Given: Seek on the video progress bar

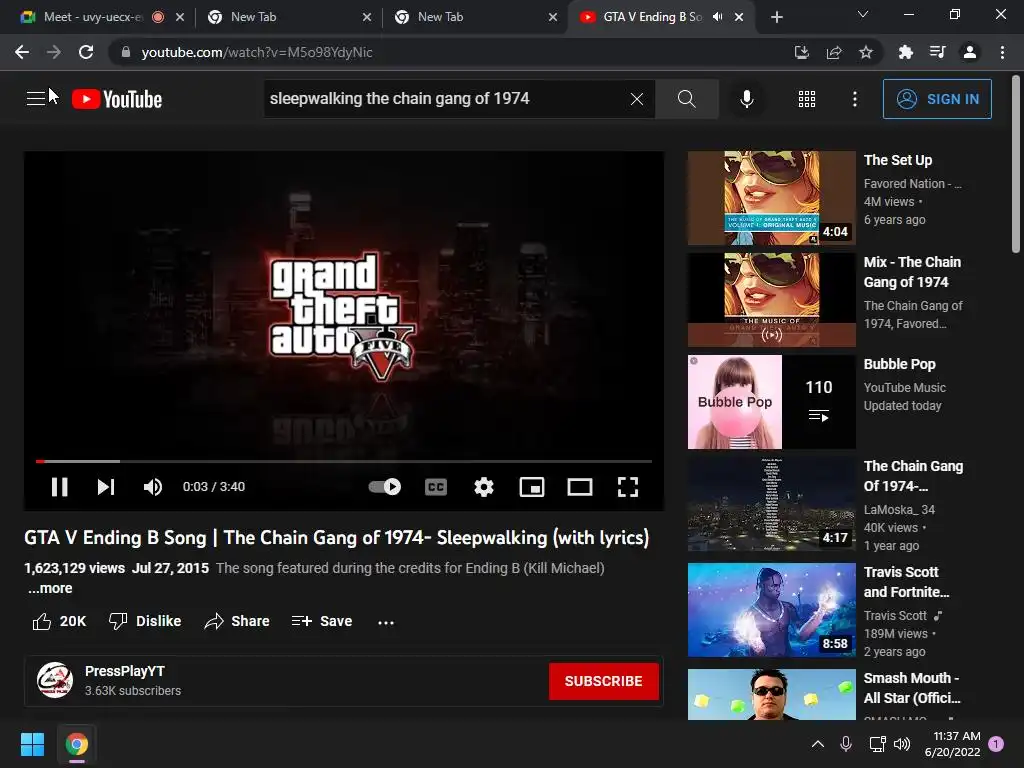Looking at the screenshot, I should 344,461.
